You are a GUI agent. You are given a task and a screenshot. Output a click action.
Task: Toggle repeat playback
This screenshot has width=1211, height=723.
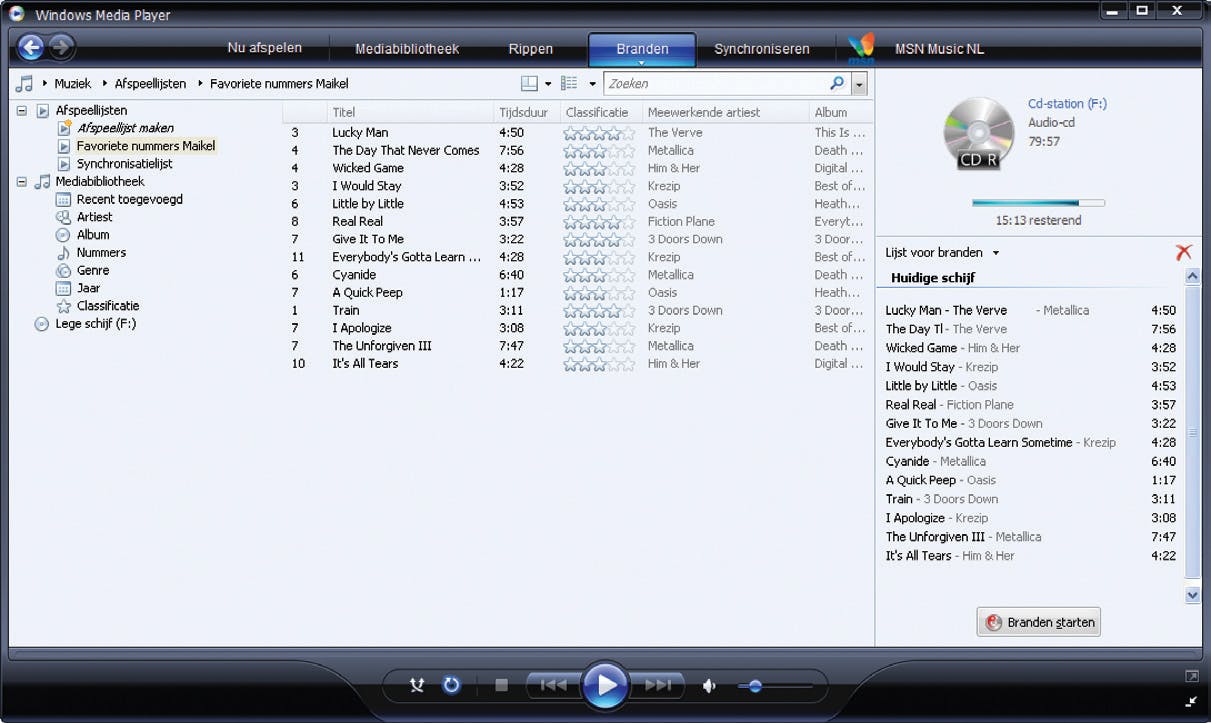pos(451,685)
